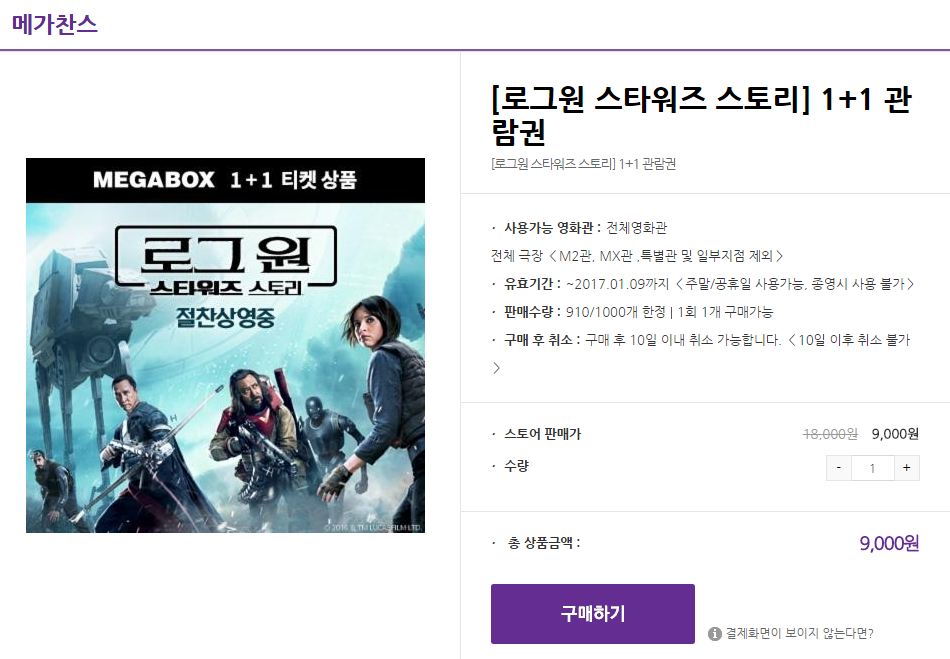Image resolution: width=950 pixels, height=659 pixels.
Task: Click the 절찬상영중 text on the poster
Action: point(225,317)
